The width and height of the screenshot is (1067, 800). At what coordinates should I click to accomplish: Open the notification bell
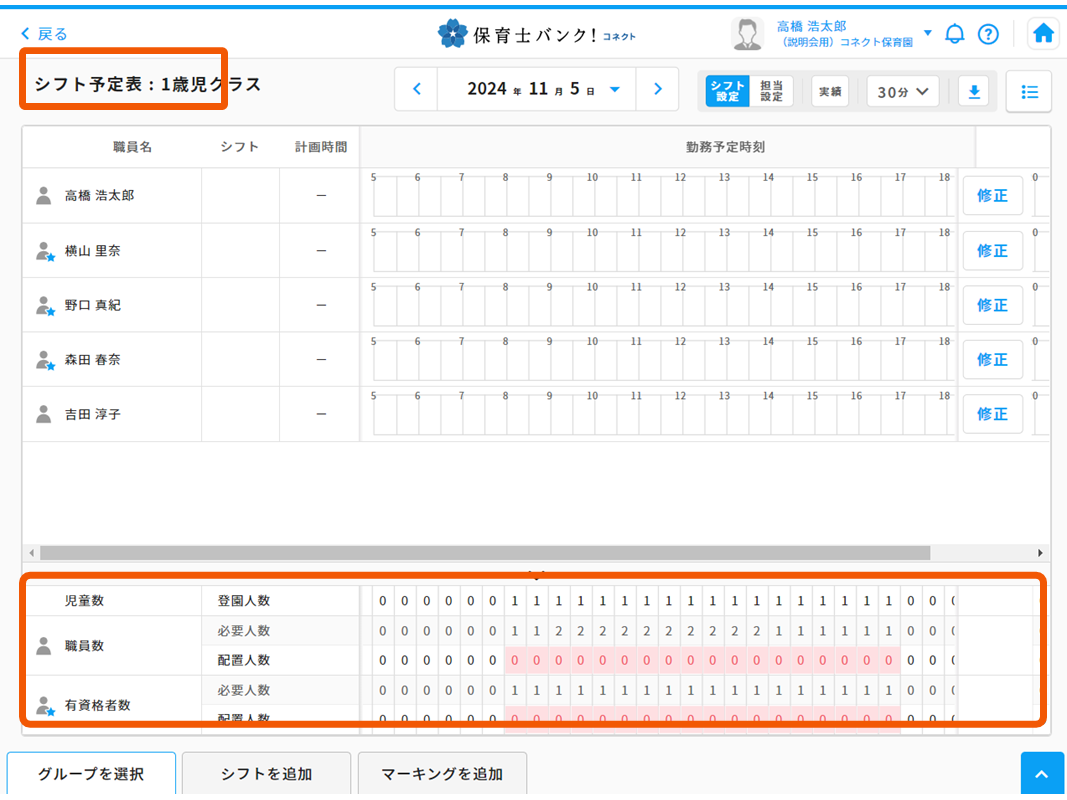click(955, 34)
